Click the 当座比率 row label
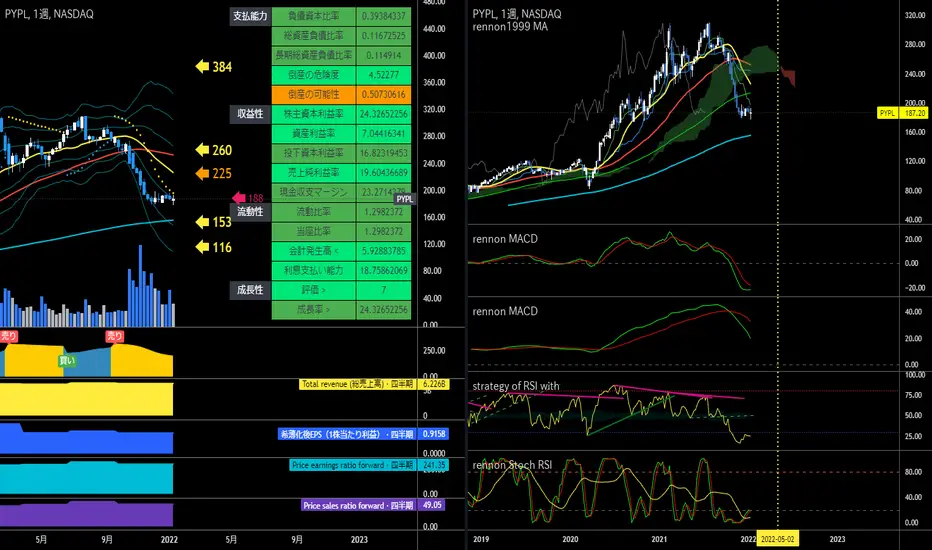Viewport: 932px width, 550px height. coord(314,231)
